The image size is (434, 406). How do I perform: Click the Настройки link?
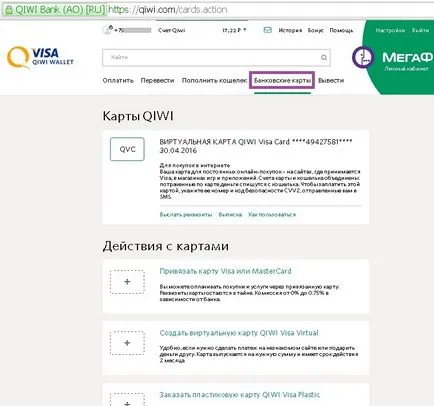tap(390, 30)
